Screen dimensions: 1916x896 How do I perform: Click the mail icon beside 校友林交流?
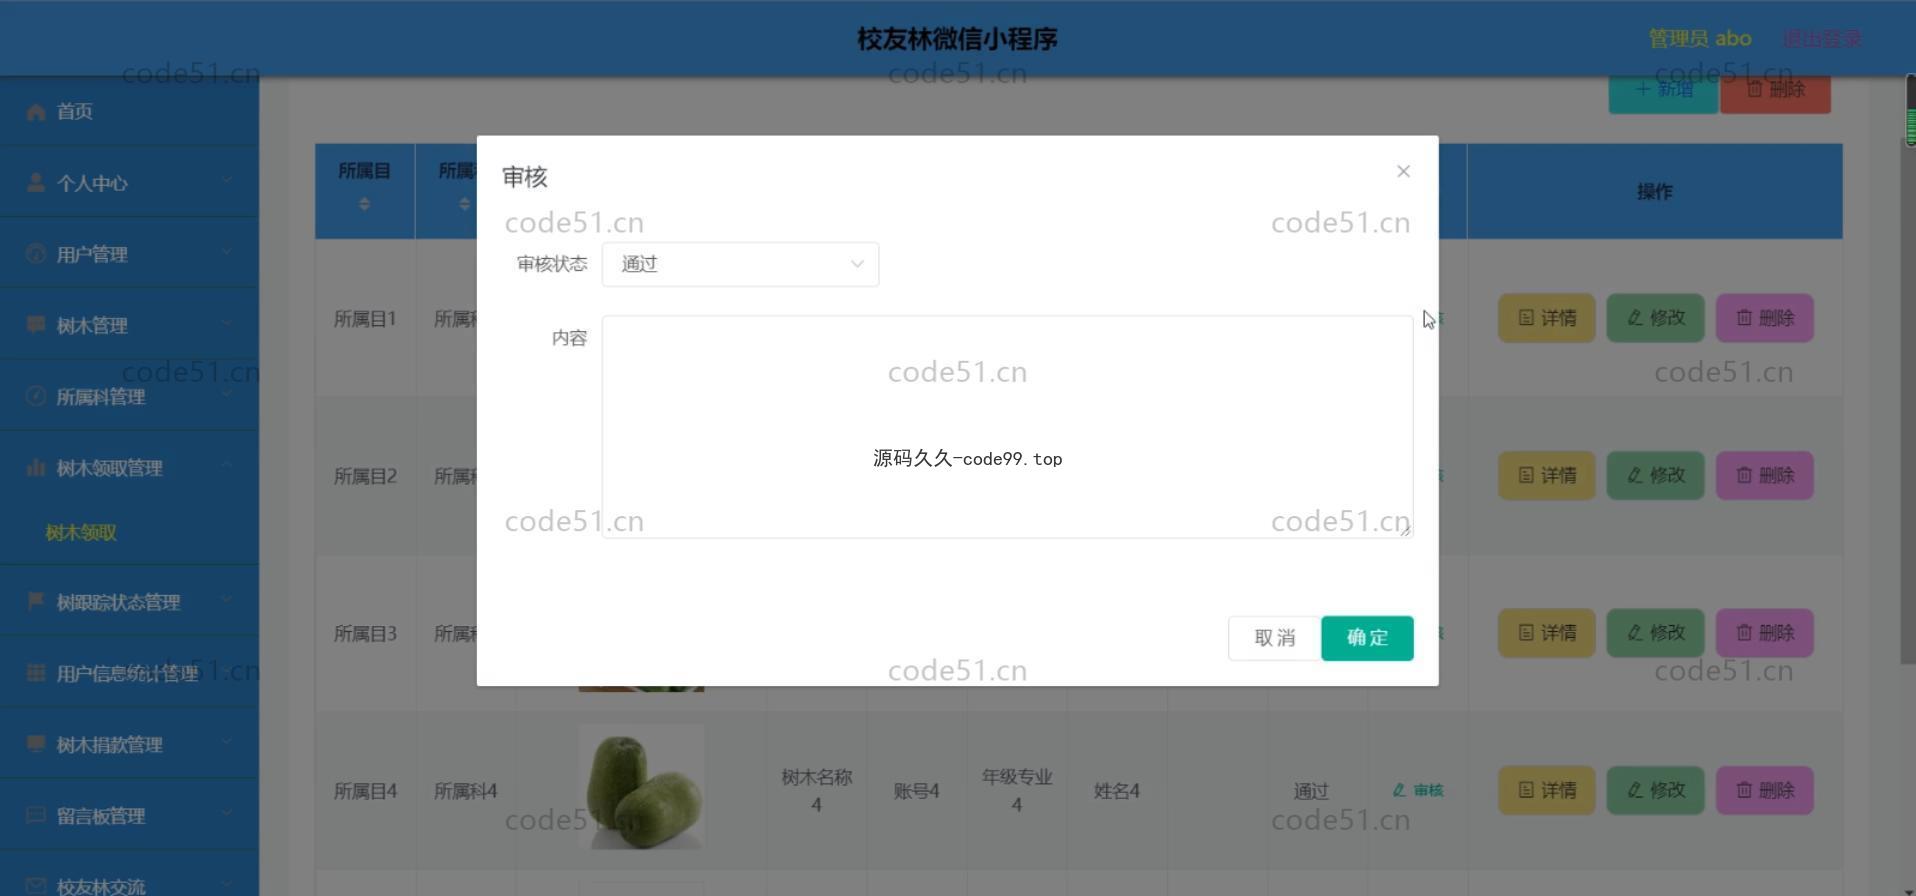point(36,886)
